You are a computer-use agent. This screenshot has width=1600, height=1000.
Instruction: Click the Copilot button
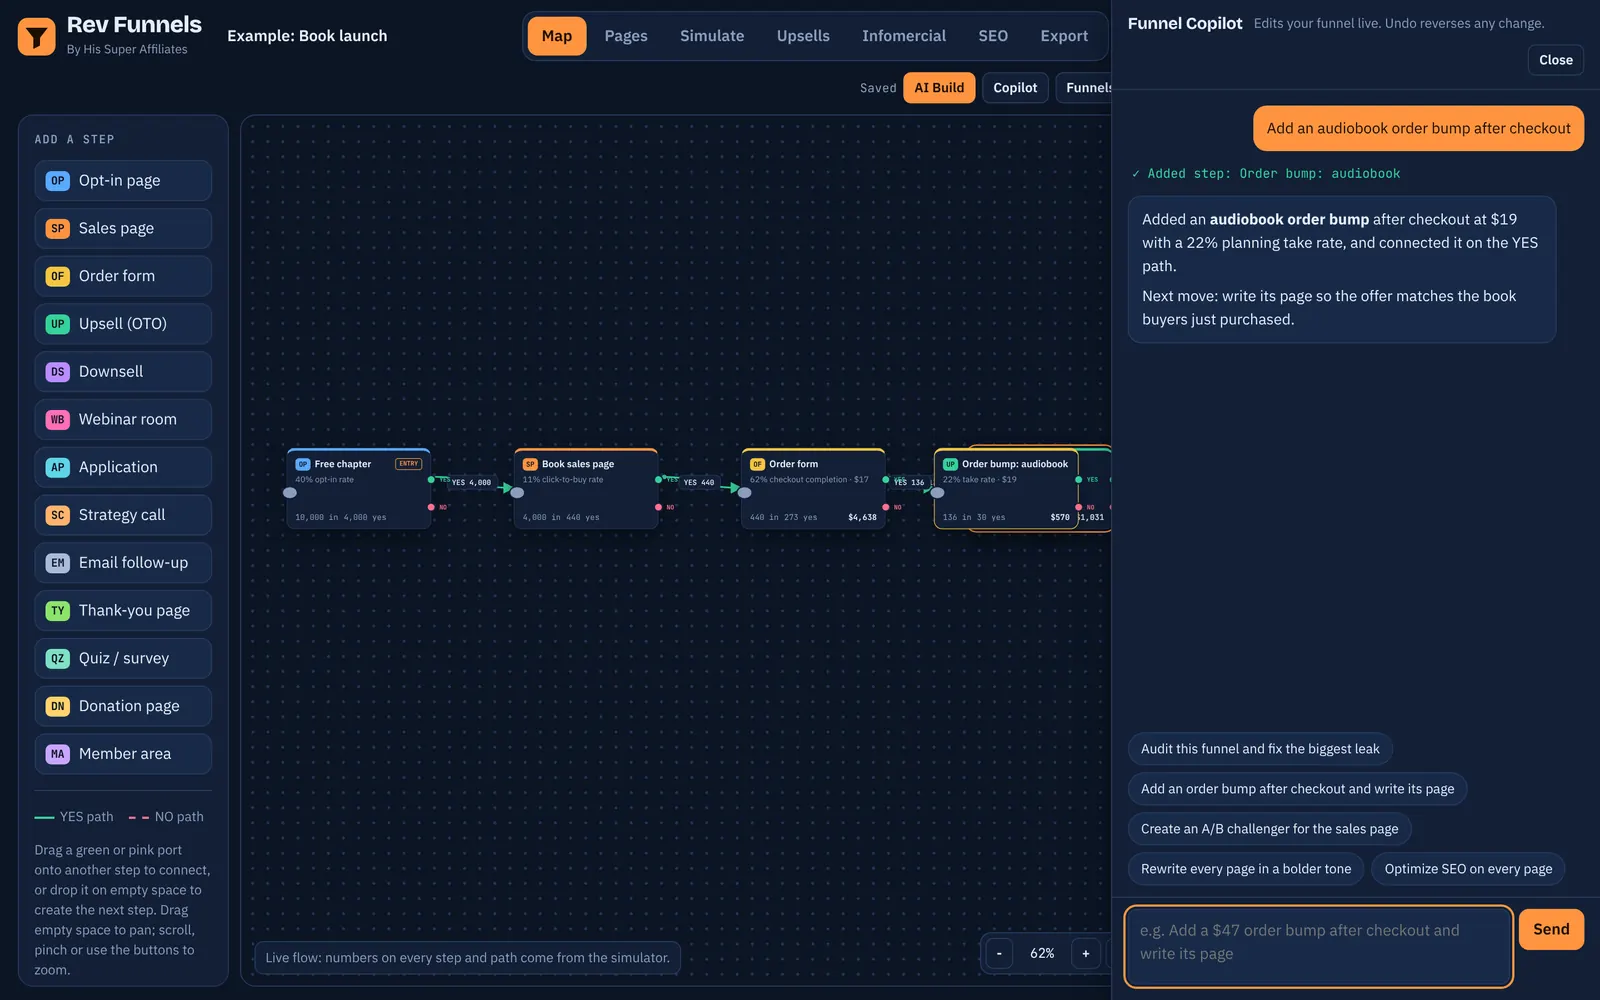click(1015, 88)
